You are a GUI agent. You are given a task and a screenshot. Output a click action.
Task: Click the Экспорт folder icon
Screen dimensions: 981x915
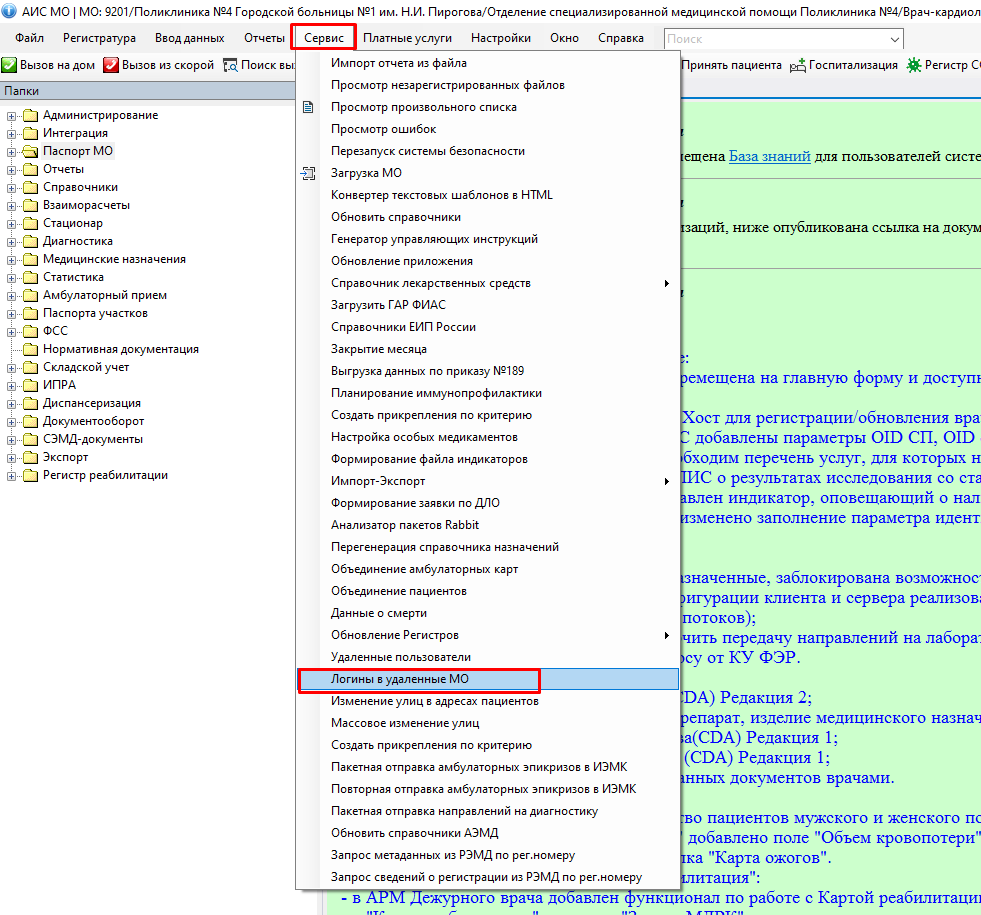tap(31, 457)
